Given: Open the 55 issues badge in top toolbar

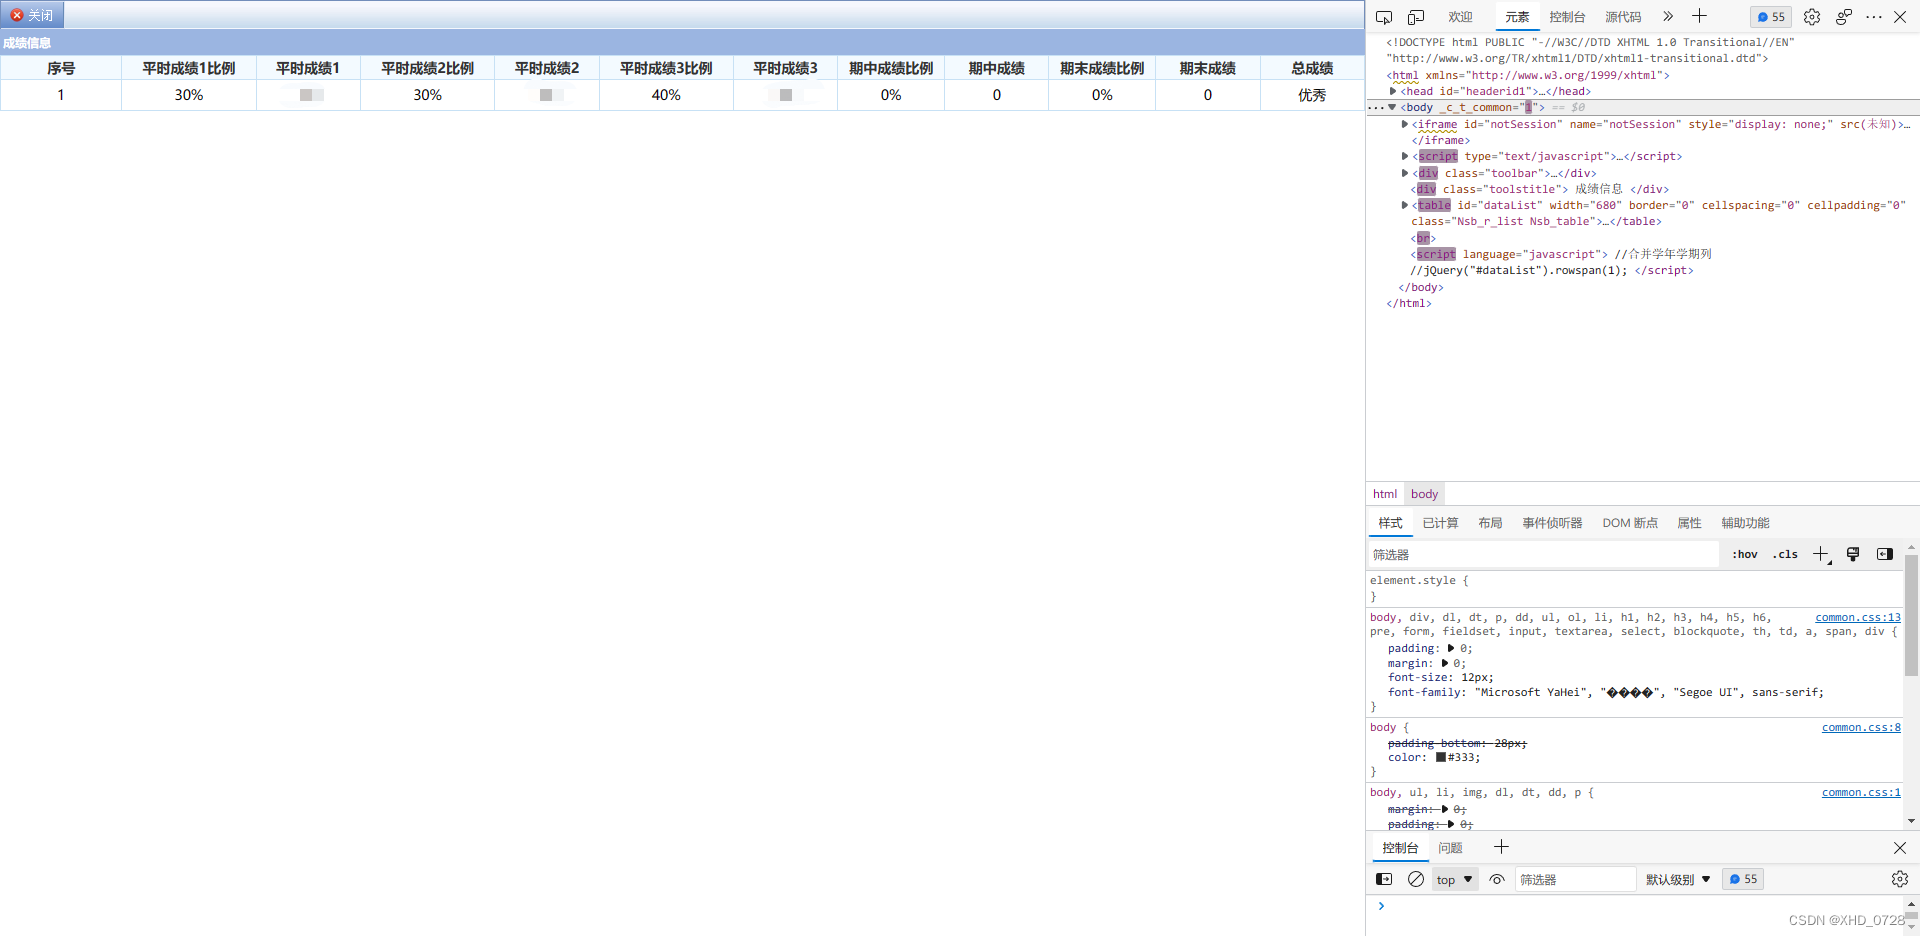Looking at the screenshot, I should (1771, 17).
